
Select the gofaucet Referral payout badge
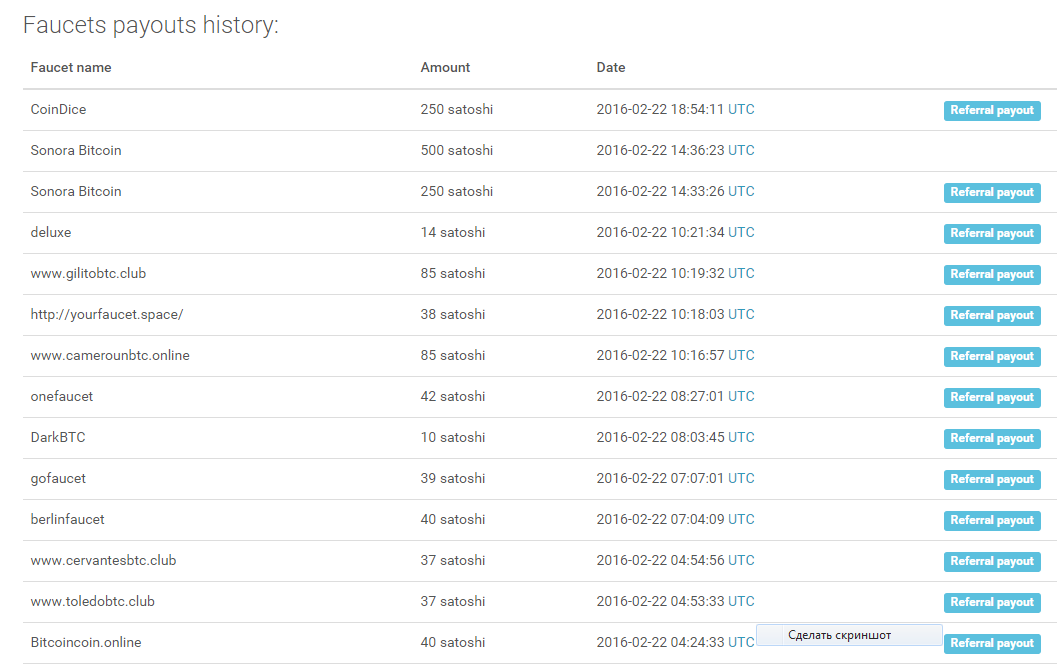click(992, 479)
